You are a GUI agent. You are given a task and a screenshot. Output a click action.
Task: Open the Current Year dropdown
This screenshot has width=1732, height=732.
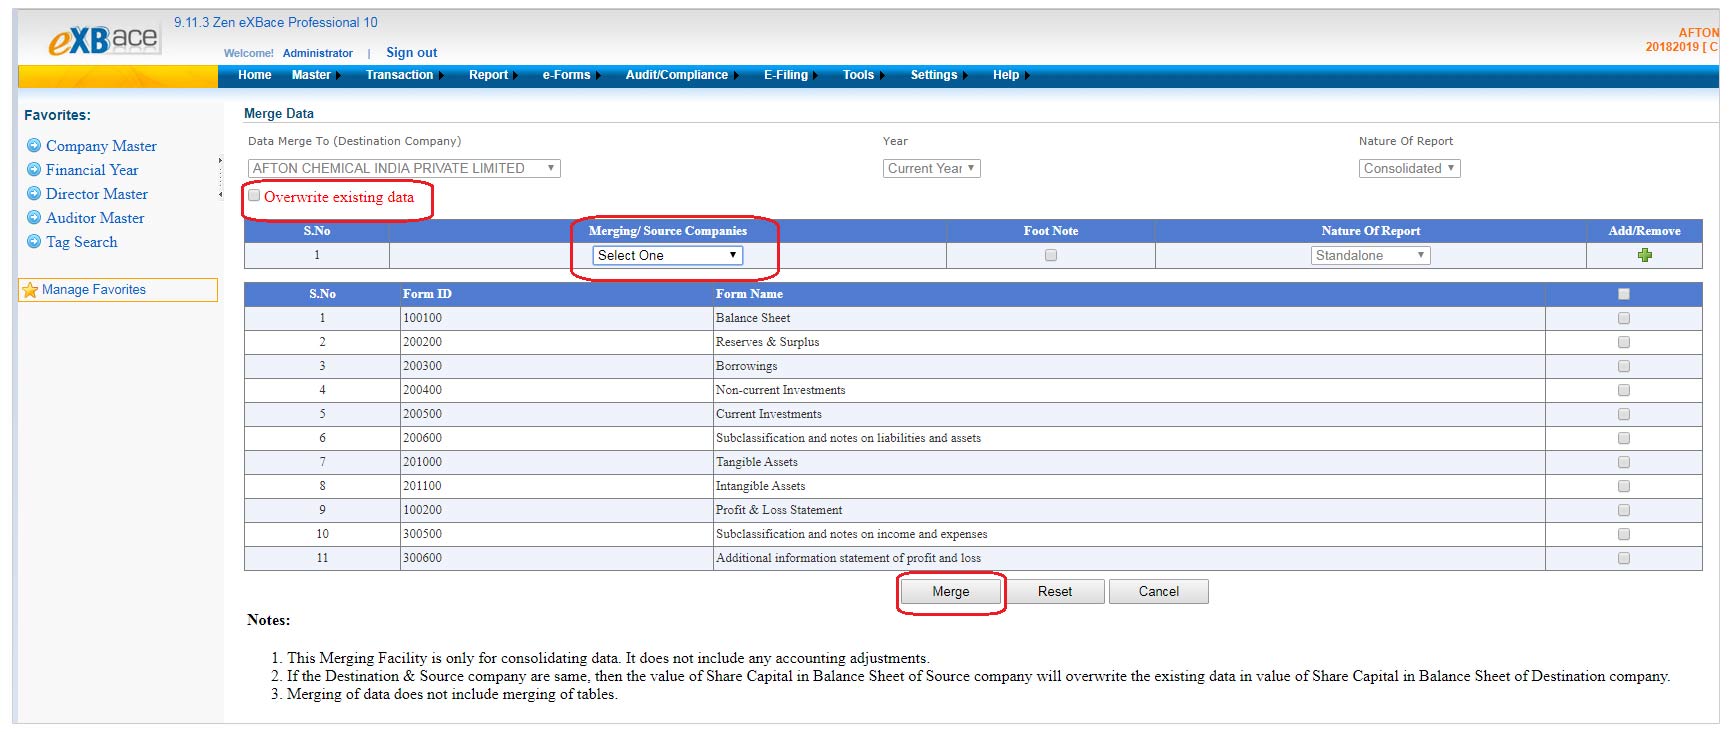coord(932,168)
